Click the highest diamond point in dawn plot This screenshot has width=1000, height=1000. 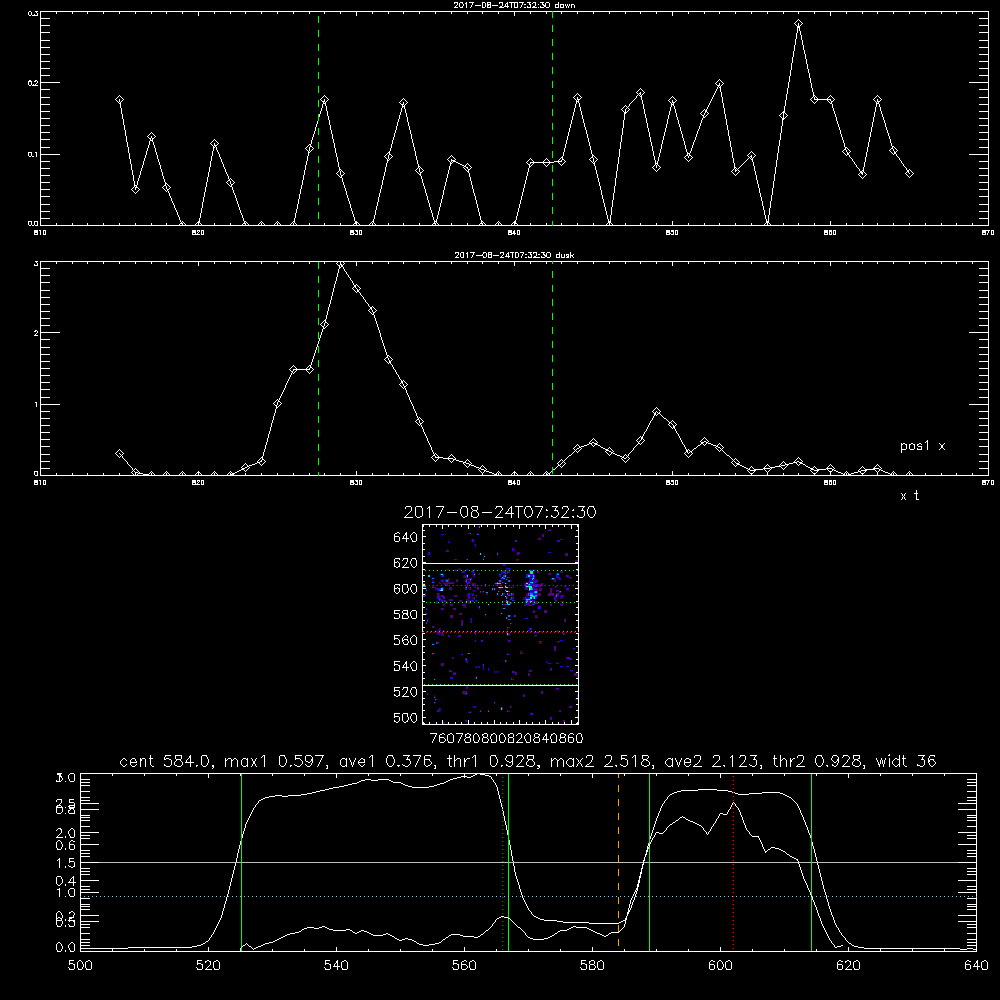click(798, 24)
